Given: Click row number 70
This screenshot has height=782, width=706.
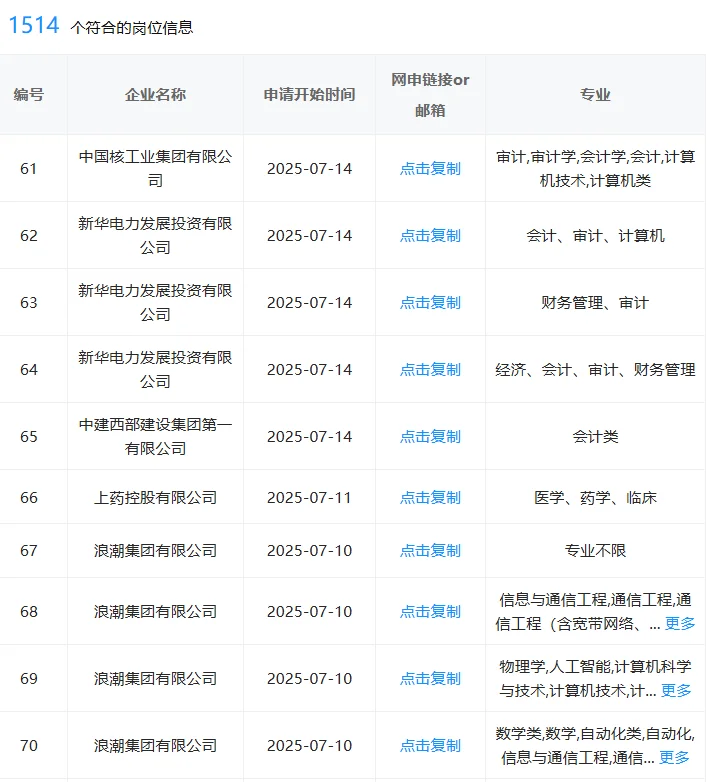Looking at the screenshot, I should pos(28,746).
